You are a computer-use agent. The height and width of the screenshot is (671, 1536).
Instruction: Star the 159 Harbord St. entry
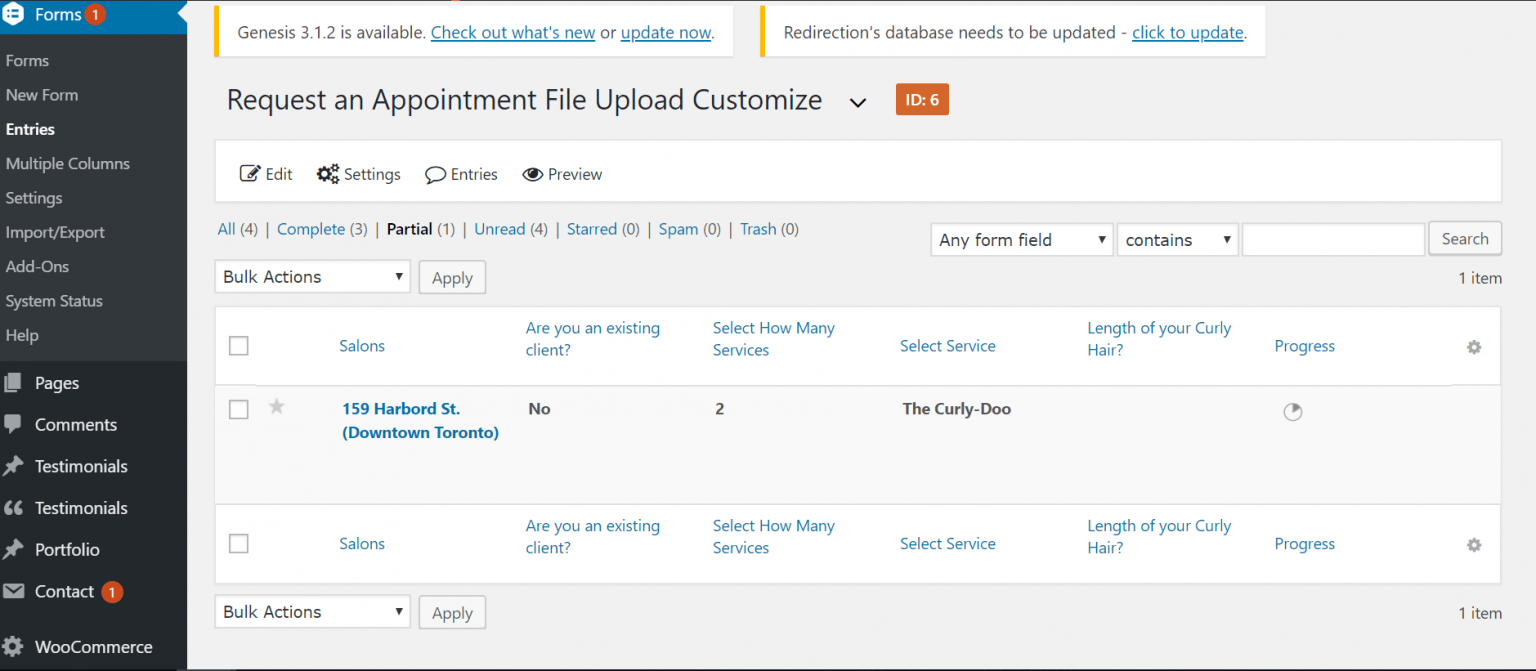277,409
